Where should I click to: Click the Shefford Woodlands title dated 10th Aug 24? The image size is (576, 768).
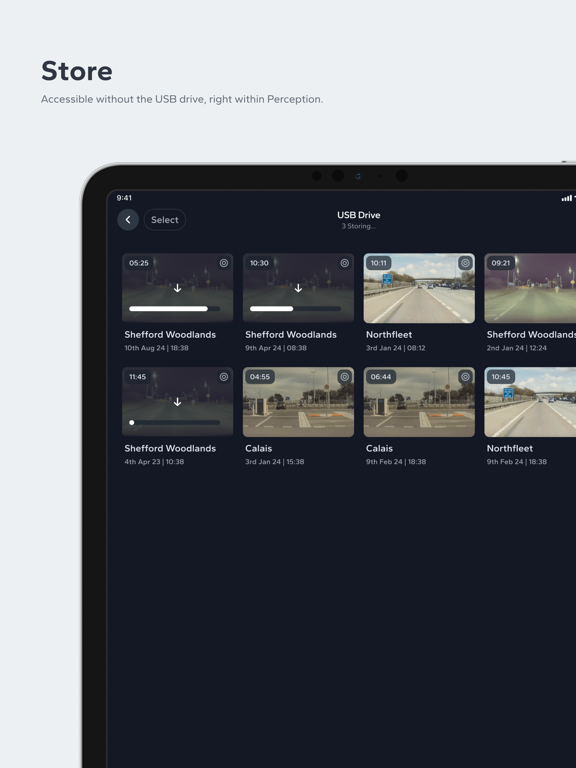(170, 335)
